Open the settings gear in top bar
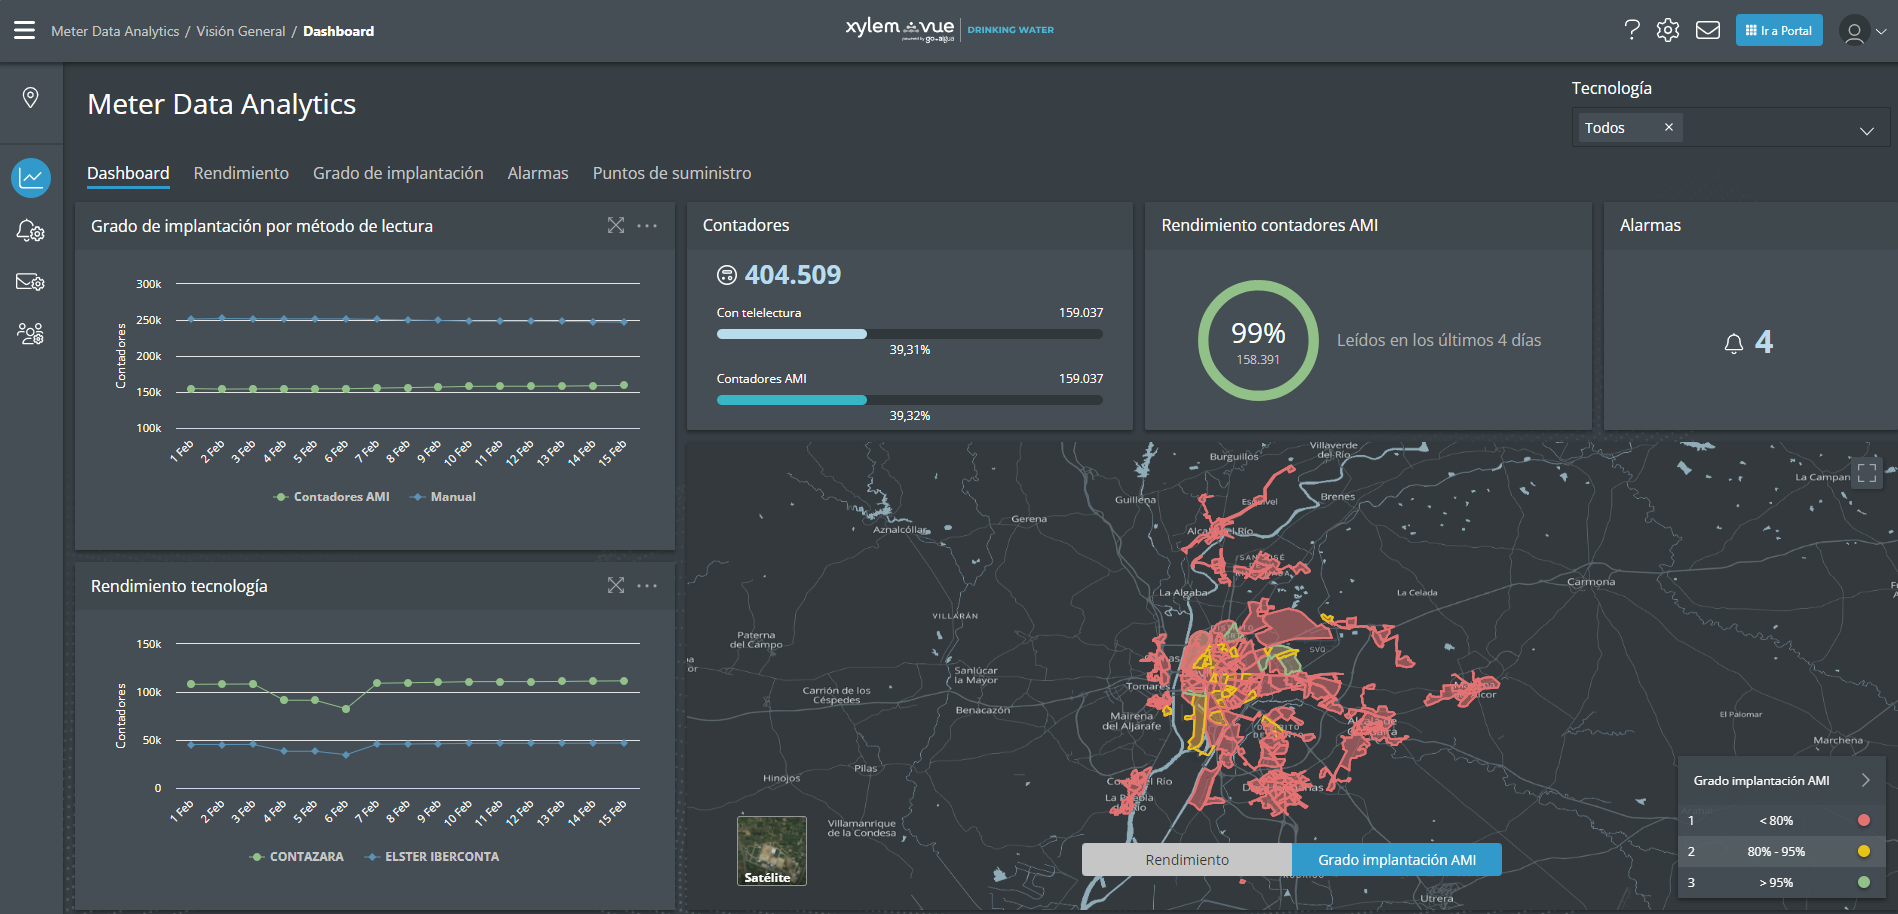This screenshot has height=914, width=1898. point(1668,30)
